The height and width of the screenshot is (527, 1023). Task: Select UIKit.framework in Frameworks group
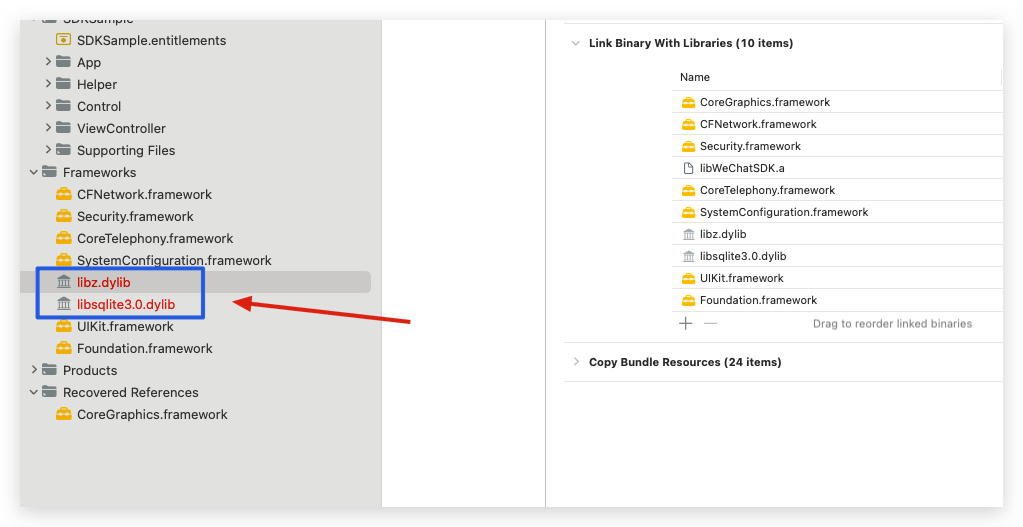[125, 326]
